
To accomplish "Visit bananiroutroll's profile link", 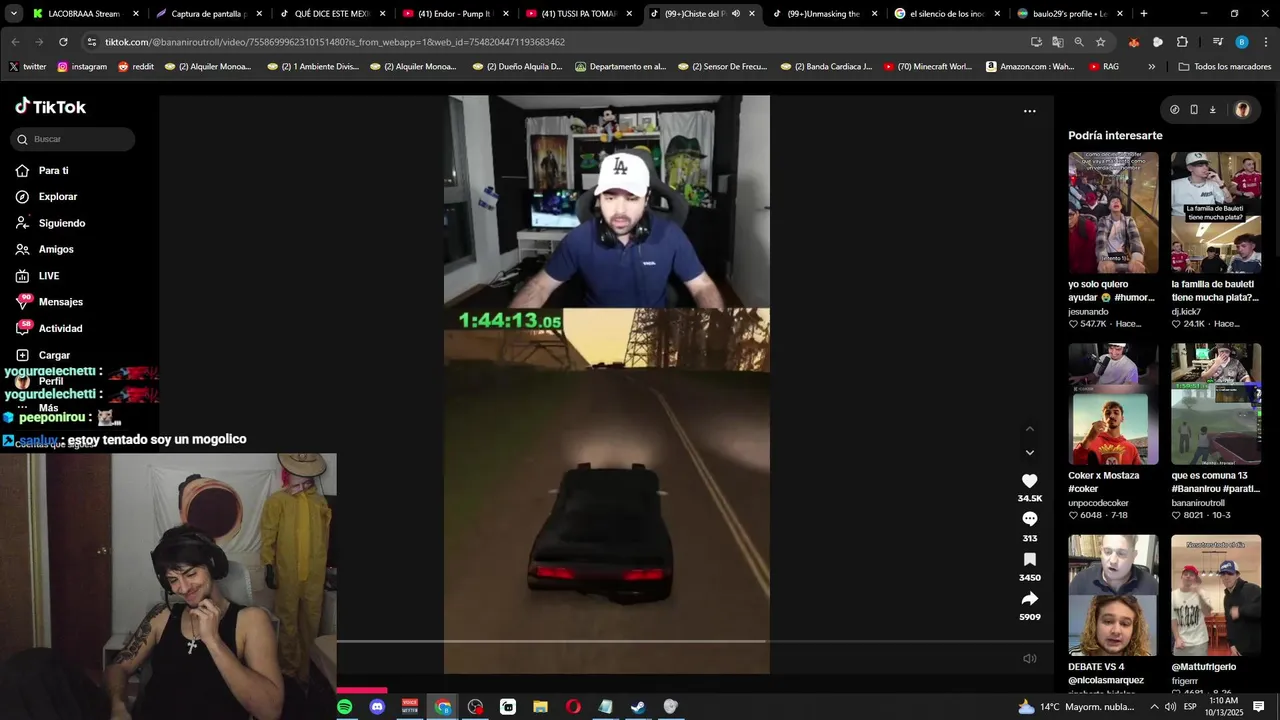I will point(1198,503).
